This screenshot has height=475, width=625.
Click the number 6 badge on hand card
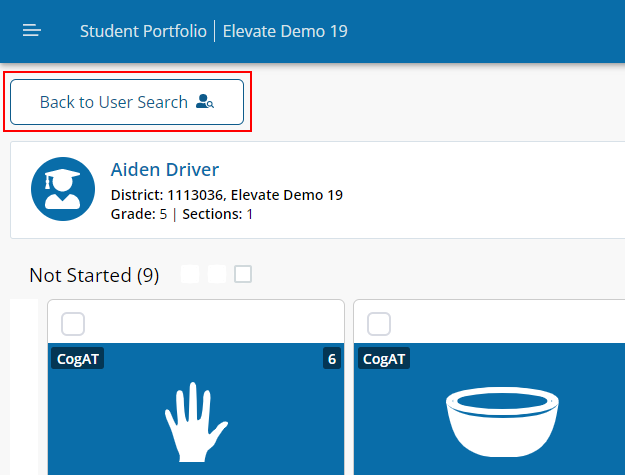coord(332,359)
